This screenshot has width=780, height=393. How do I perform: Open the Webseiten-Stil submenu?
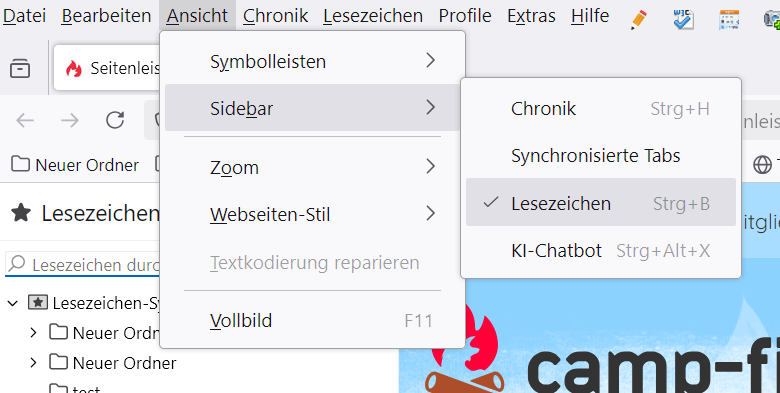pos(312,214)
